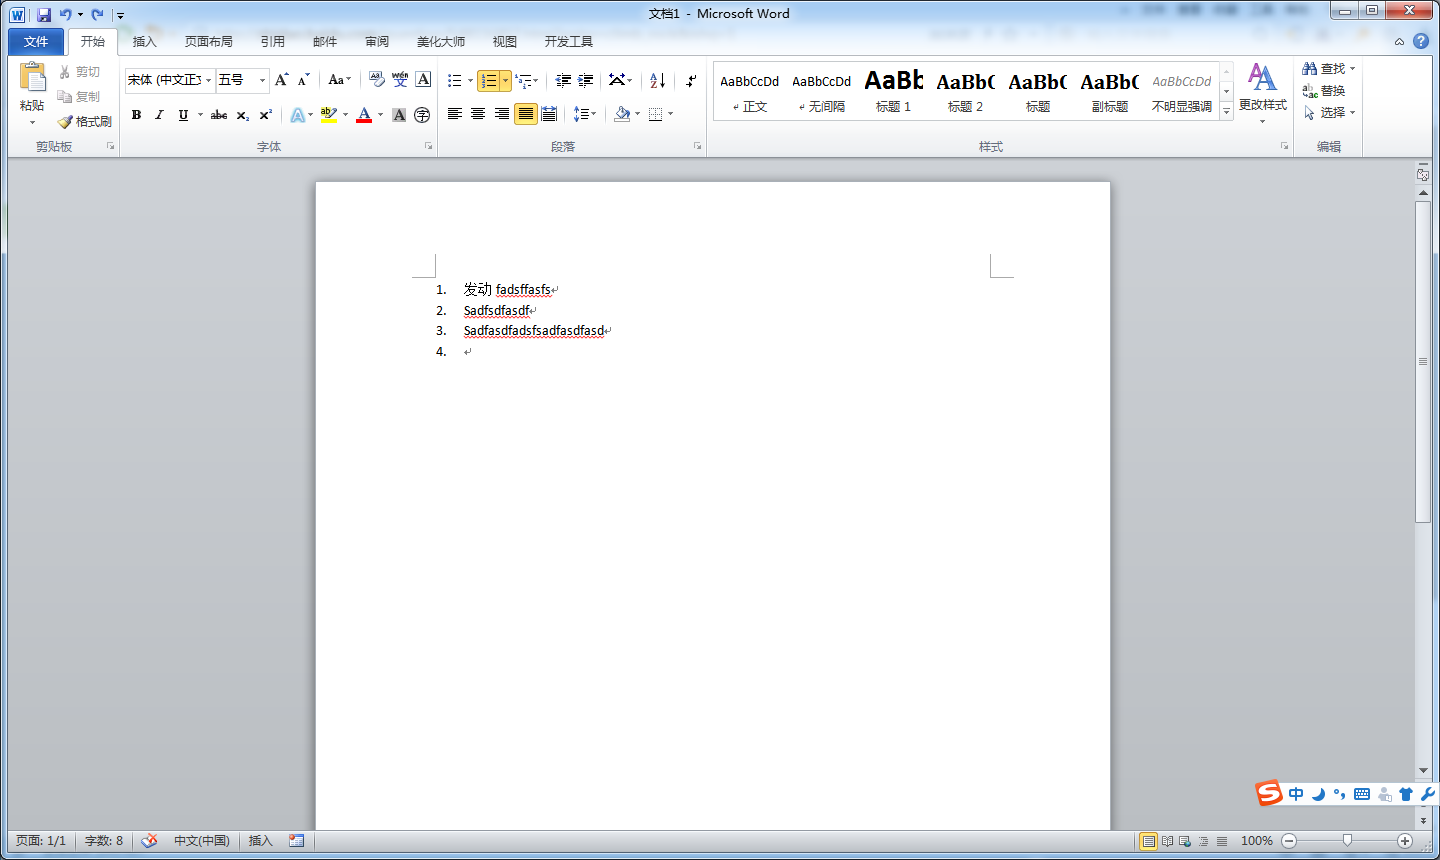Align text to the left
This screenshot has width=1440, height=860.
pos(455,114)
